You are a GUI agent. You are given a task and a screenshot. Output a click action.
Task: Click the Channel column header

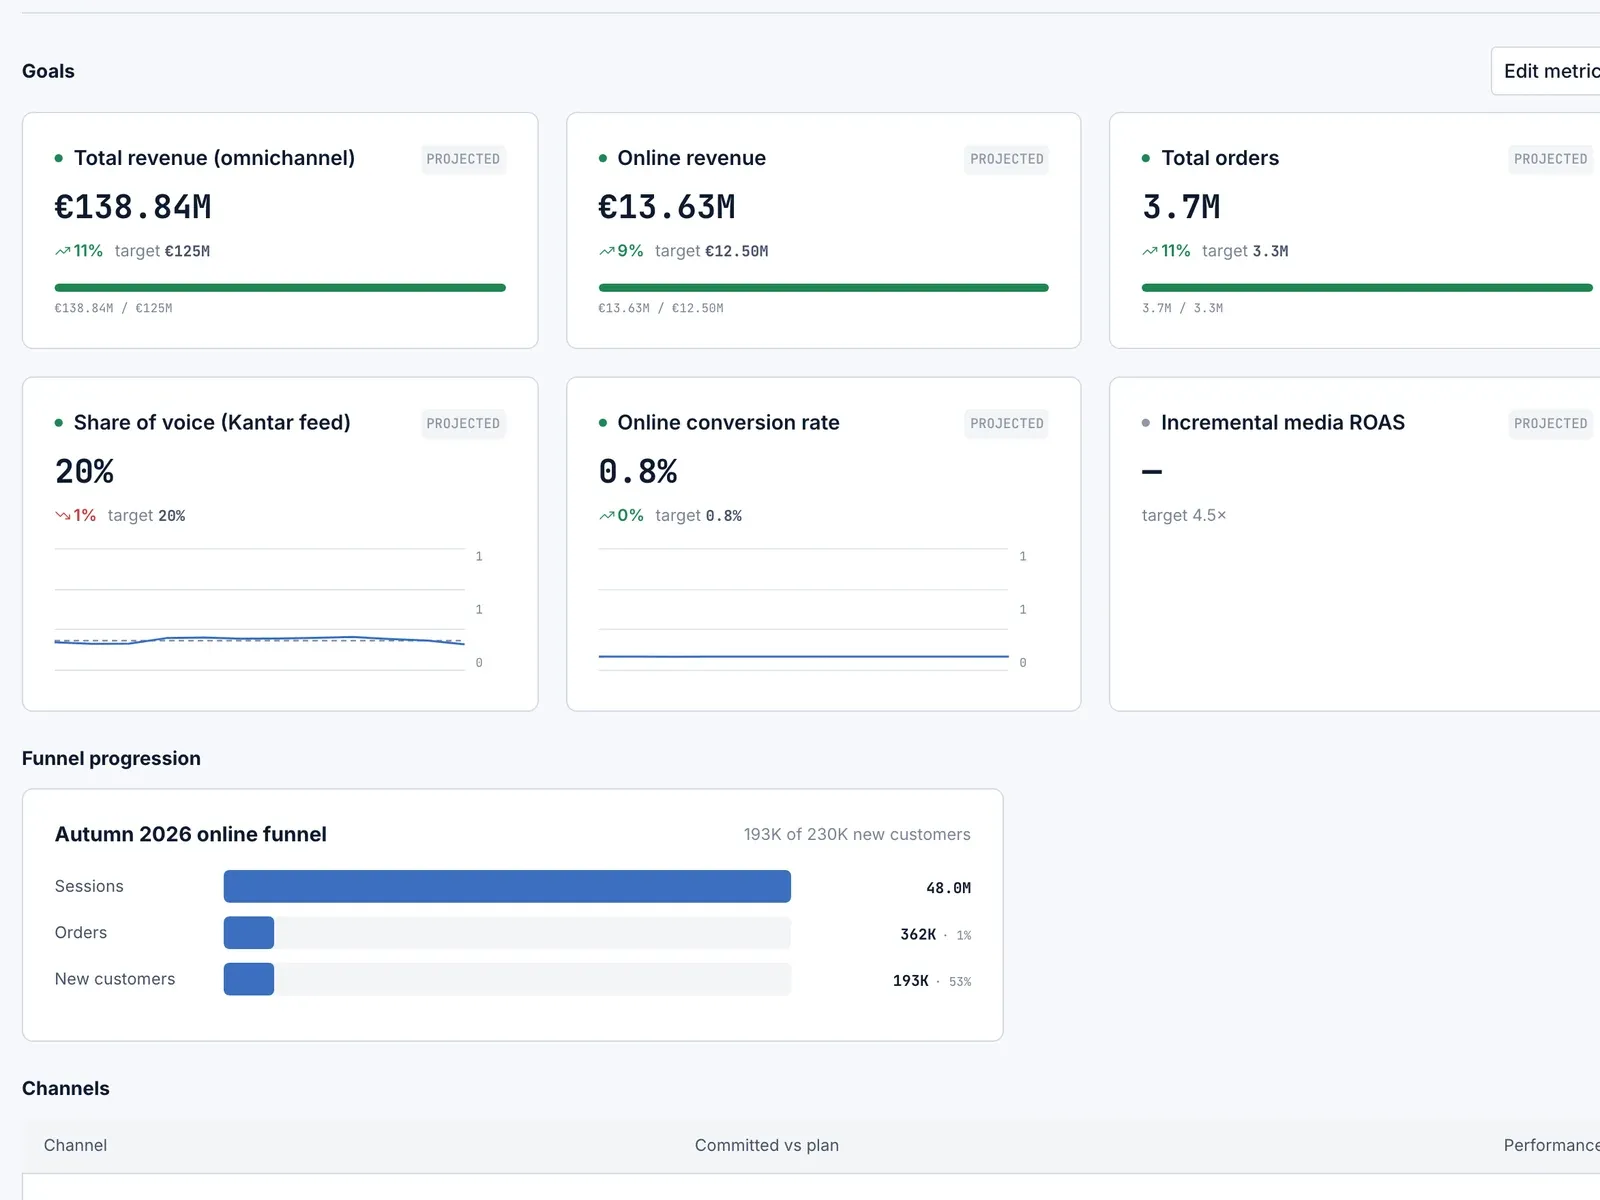click(75, 1145)
